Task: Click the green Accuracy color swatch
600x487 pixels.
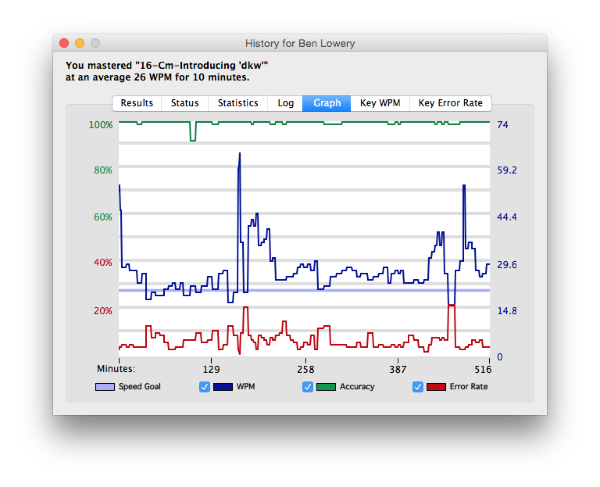Action: tap(326, 387)
